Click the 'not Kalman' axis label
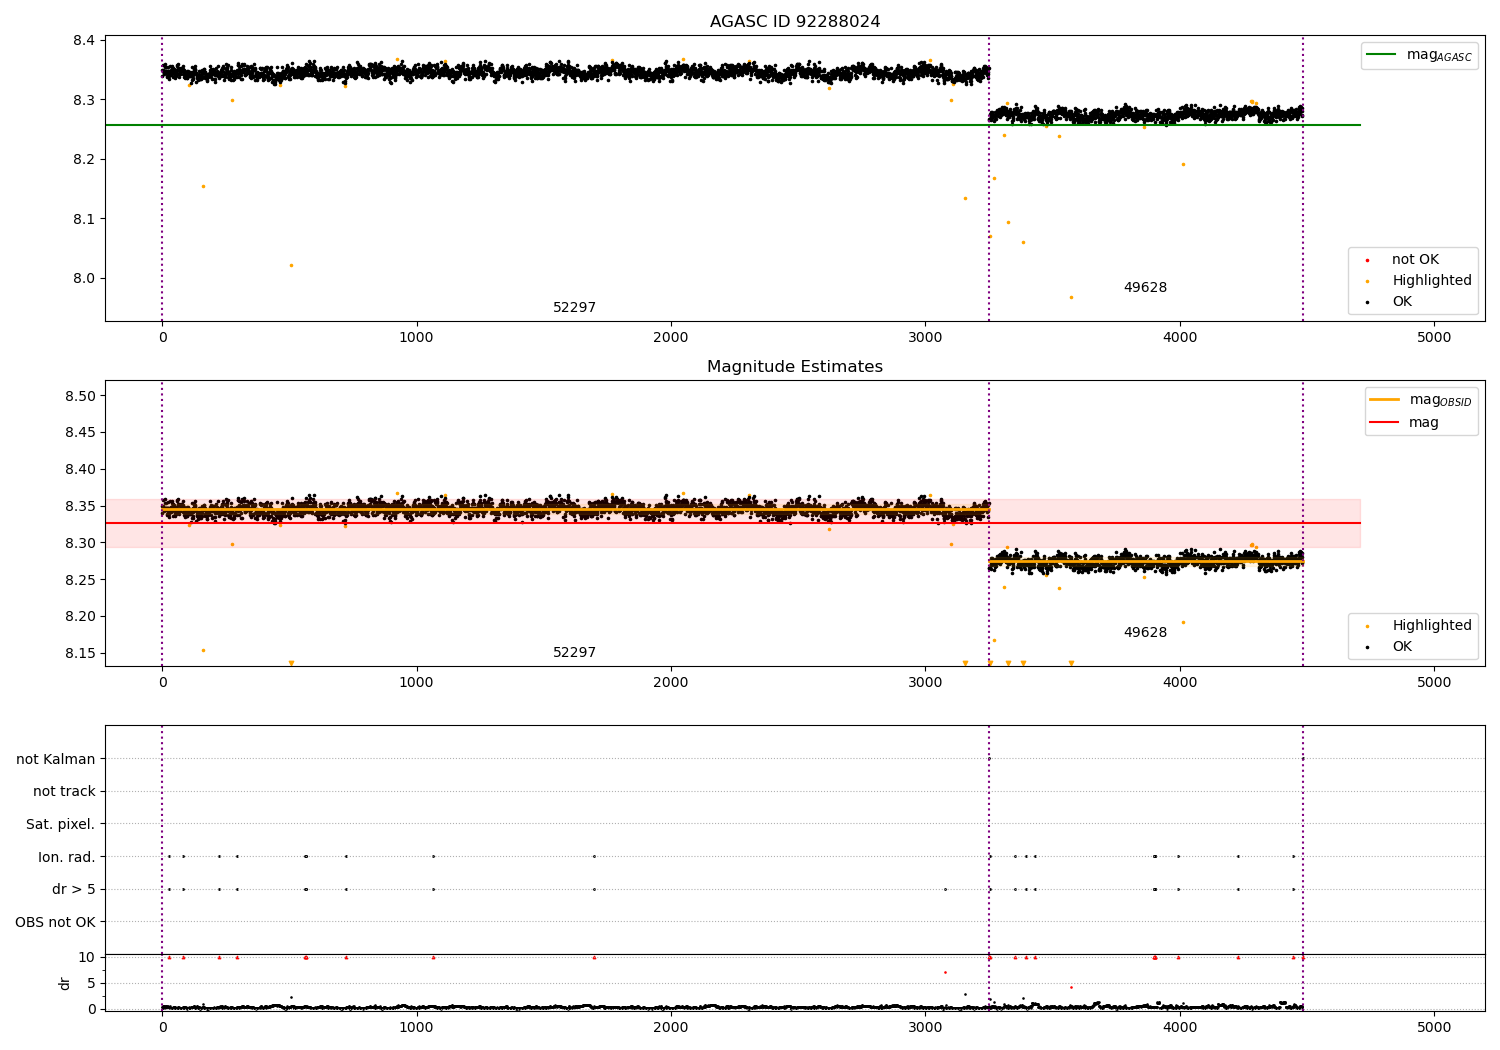The height and width of the screenshot is (1050, 1500). click(x=56, y=759)
